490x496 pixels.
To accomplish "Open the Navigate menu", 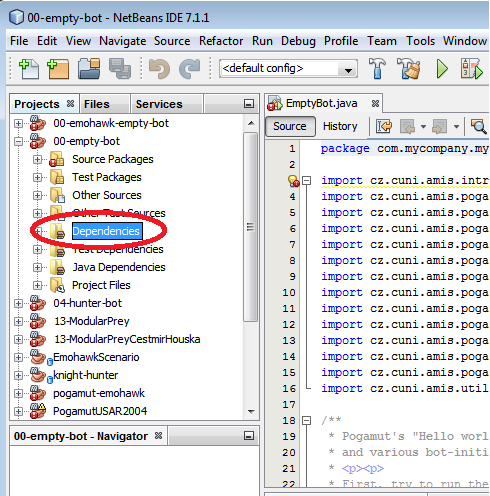I will (123, 41).
